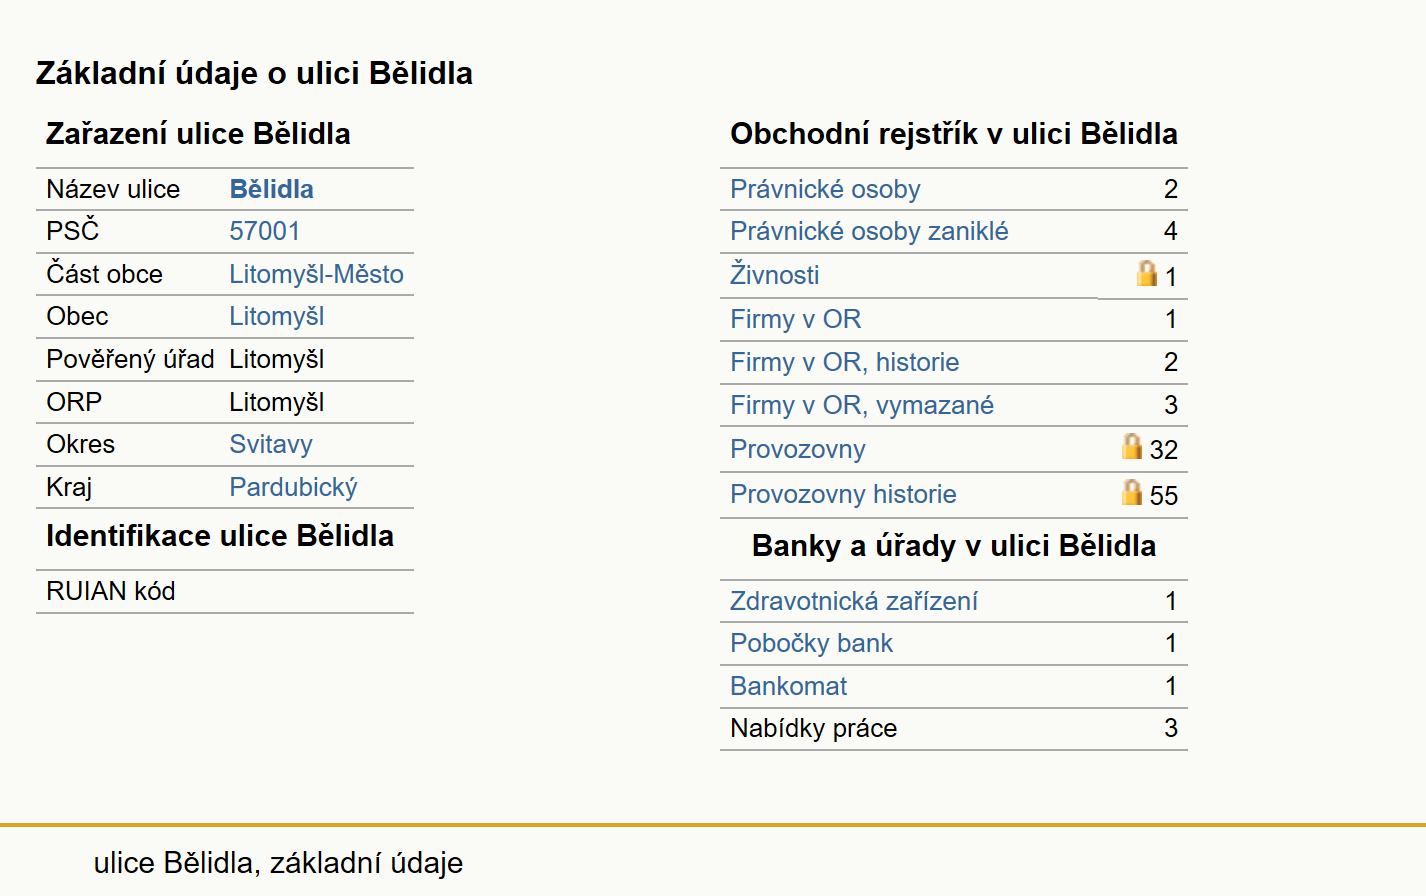Select the Pobočky bank link
The width and height of the screenshot is (1426, 896).
pos(811,643)
